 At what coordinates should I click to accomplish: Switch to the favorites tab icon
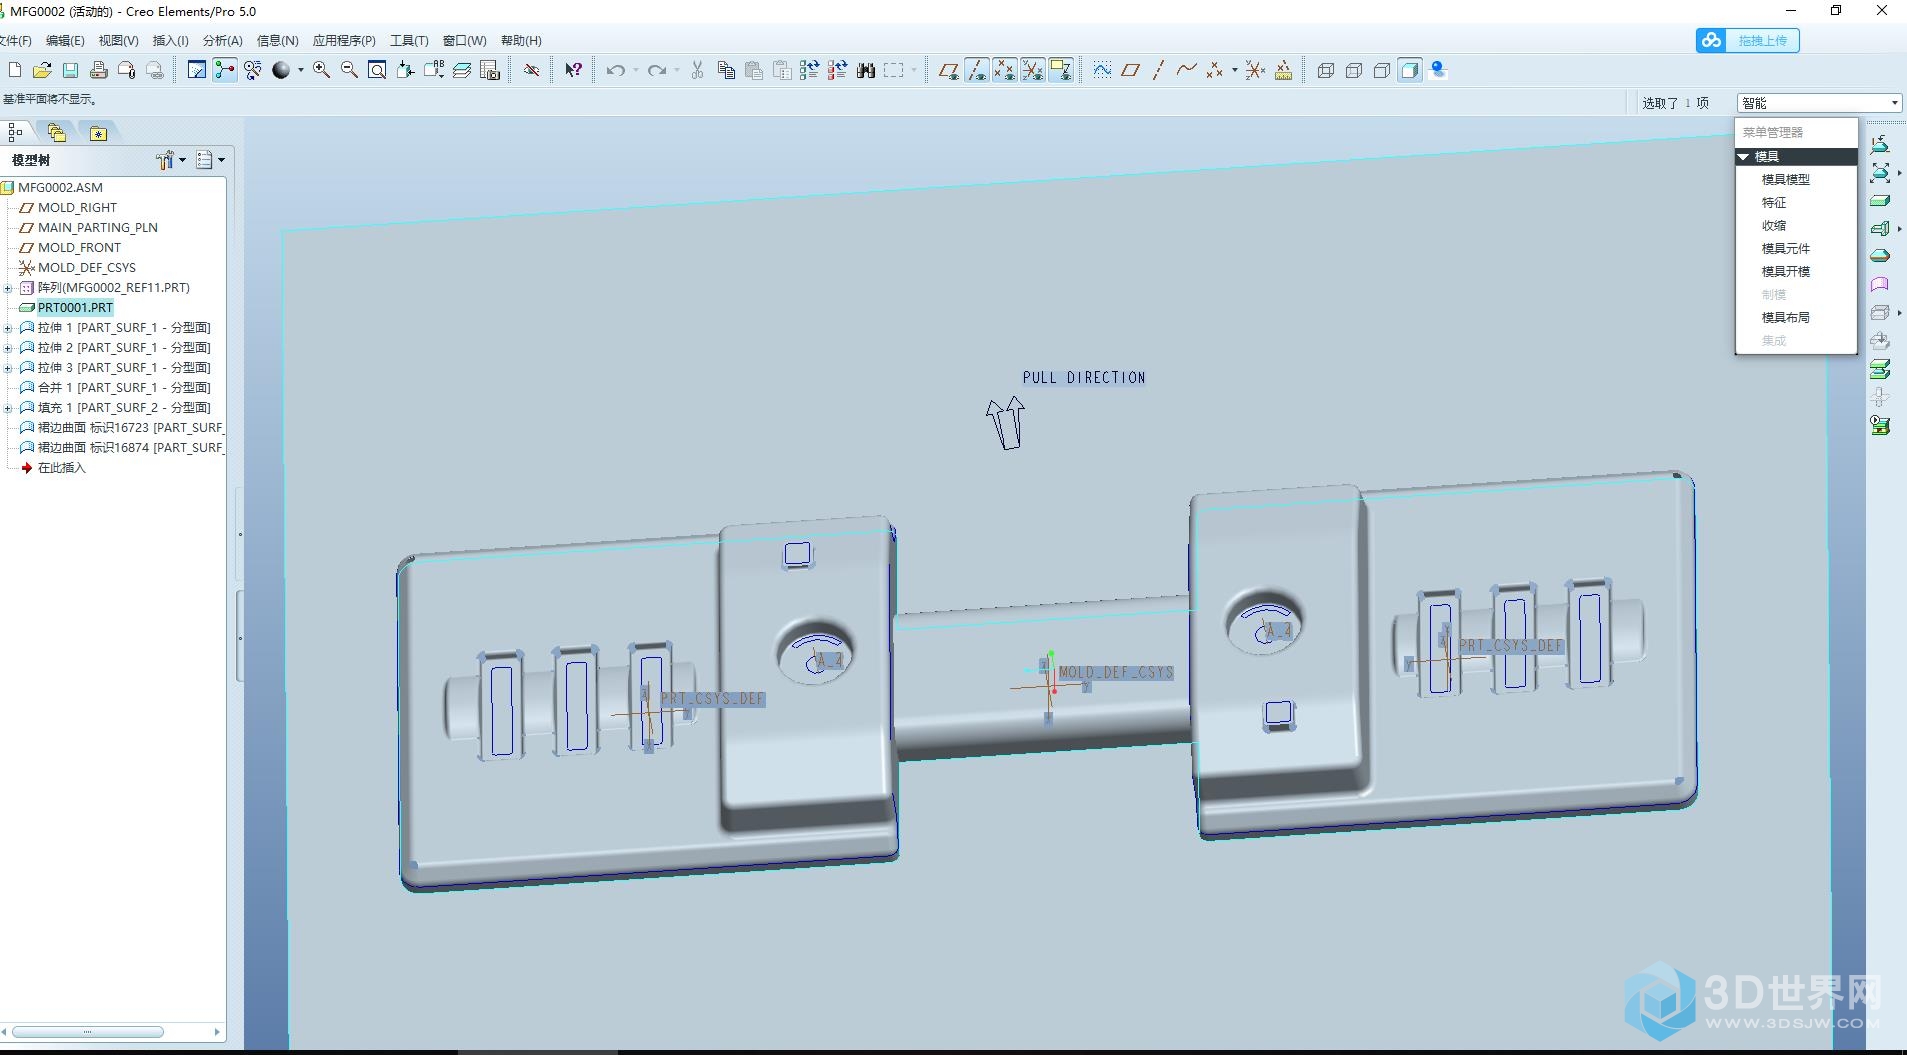pos(98,133)
